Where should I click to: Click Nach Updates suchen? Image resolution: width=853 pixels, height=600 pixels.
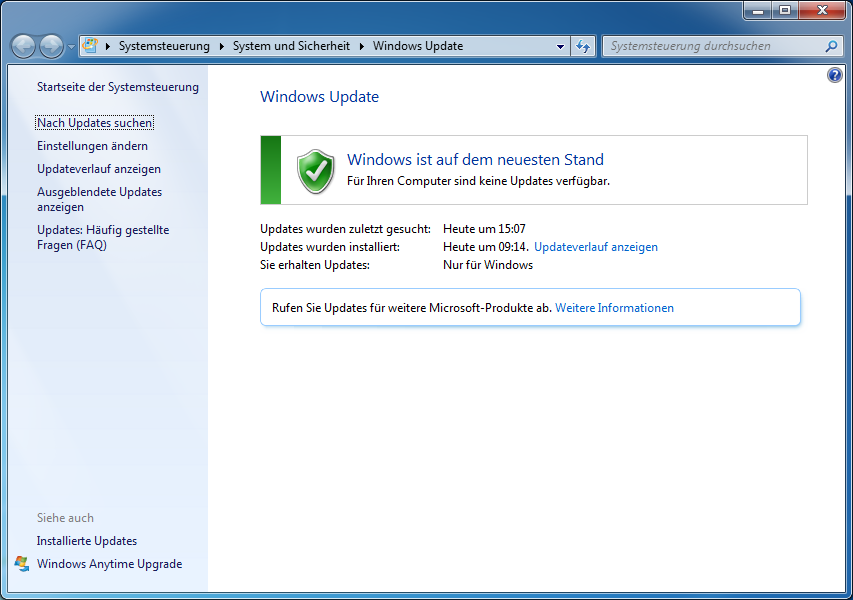(94, 123)
